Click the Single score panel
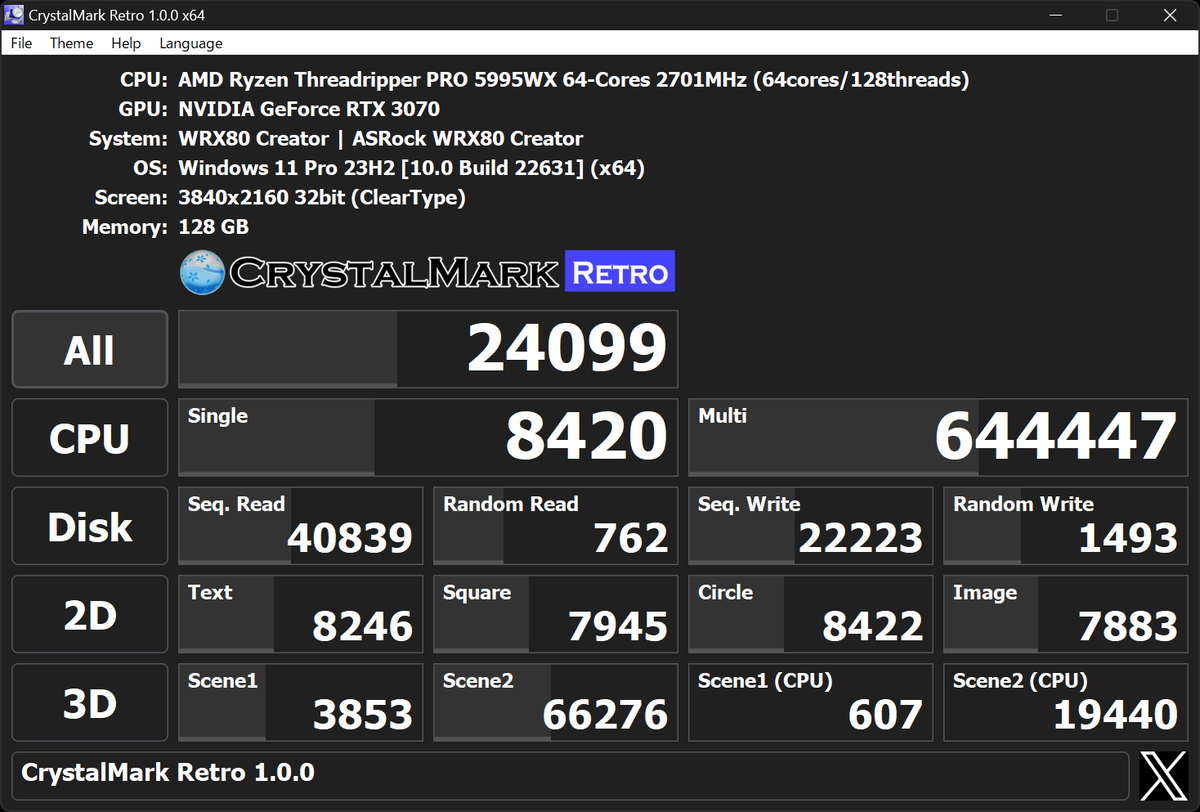The width and height of the screenshot is (1200, 812). coord(427,437)
